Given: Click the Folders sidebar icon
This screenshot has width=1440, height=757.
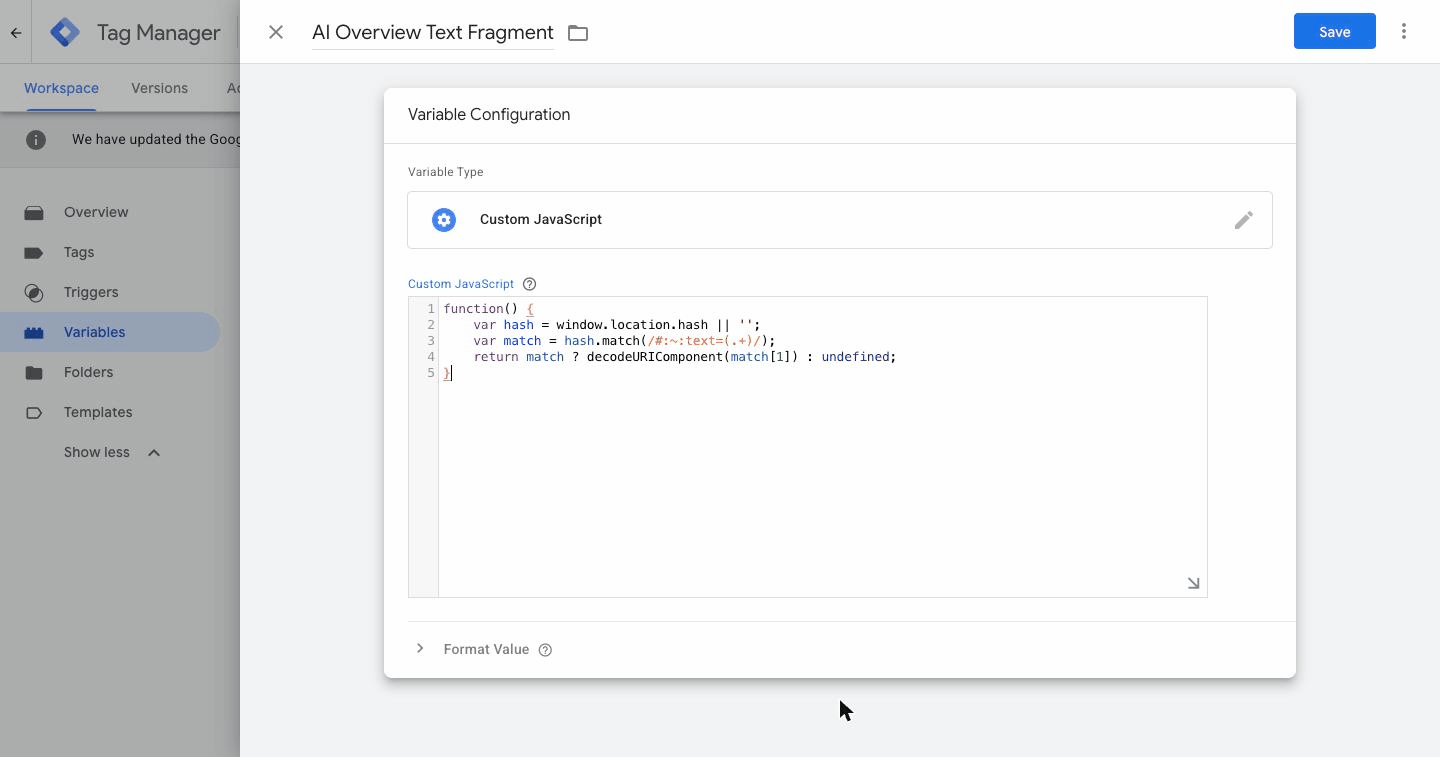Looking at the screenshot, I should (34, 372).
